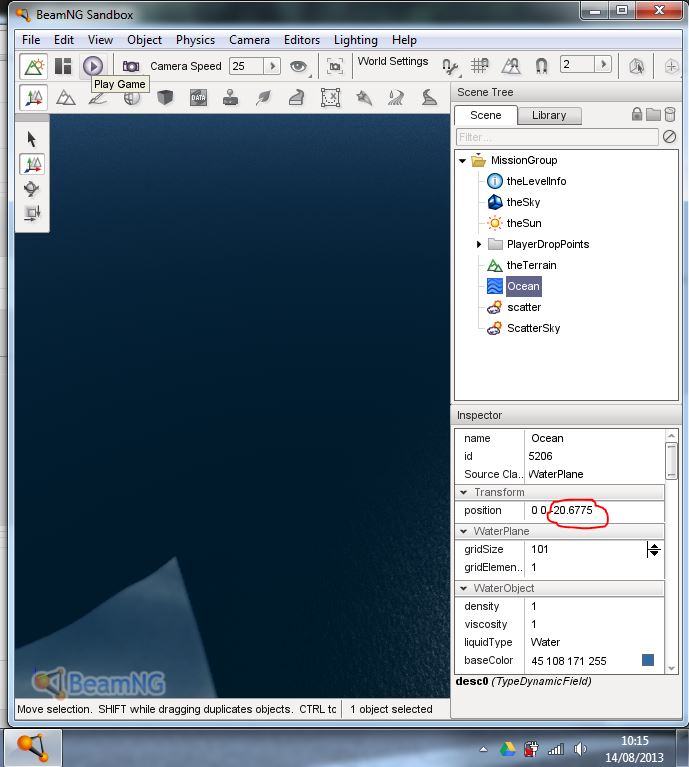
Task: Choose the arrow Select tool
Action: tap(32, 139)
